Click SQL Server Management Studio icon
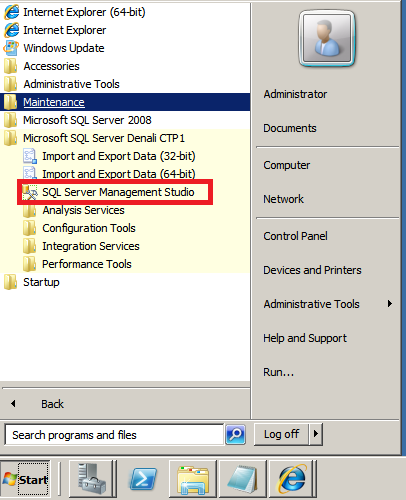Screen dimensions: 406x500 (x=30, y=192)
